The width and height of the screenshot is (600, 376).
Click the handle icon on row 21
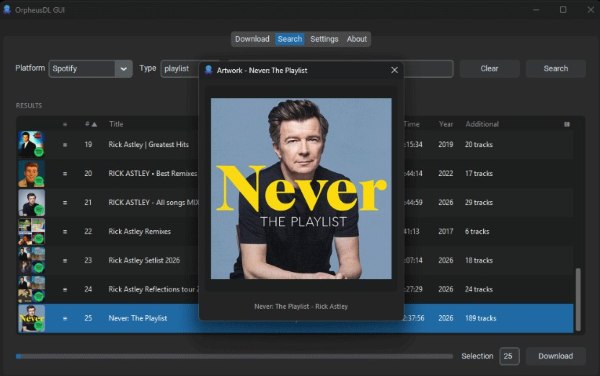(x=65, y=203)
